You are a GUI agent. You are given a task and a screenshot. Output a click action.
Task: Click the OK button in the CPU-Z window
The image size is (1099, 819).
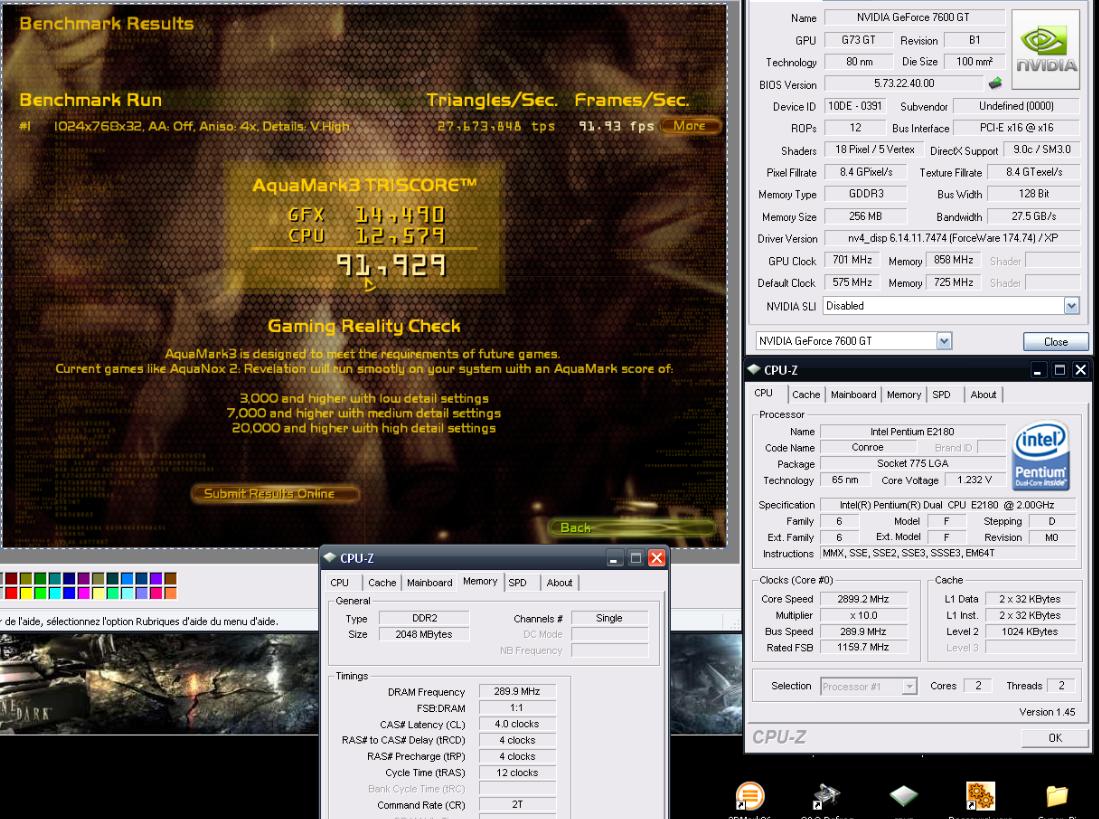click(1055, 738)
